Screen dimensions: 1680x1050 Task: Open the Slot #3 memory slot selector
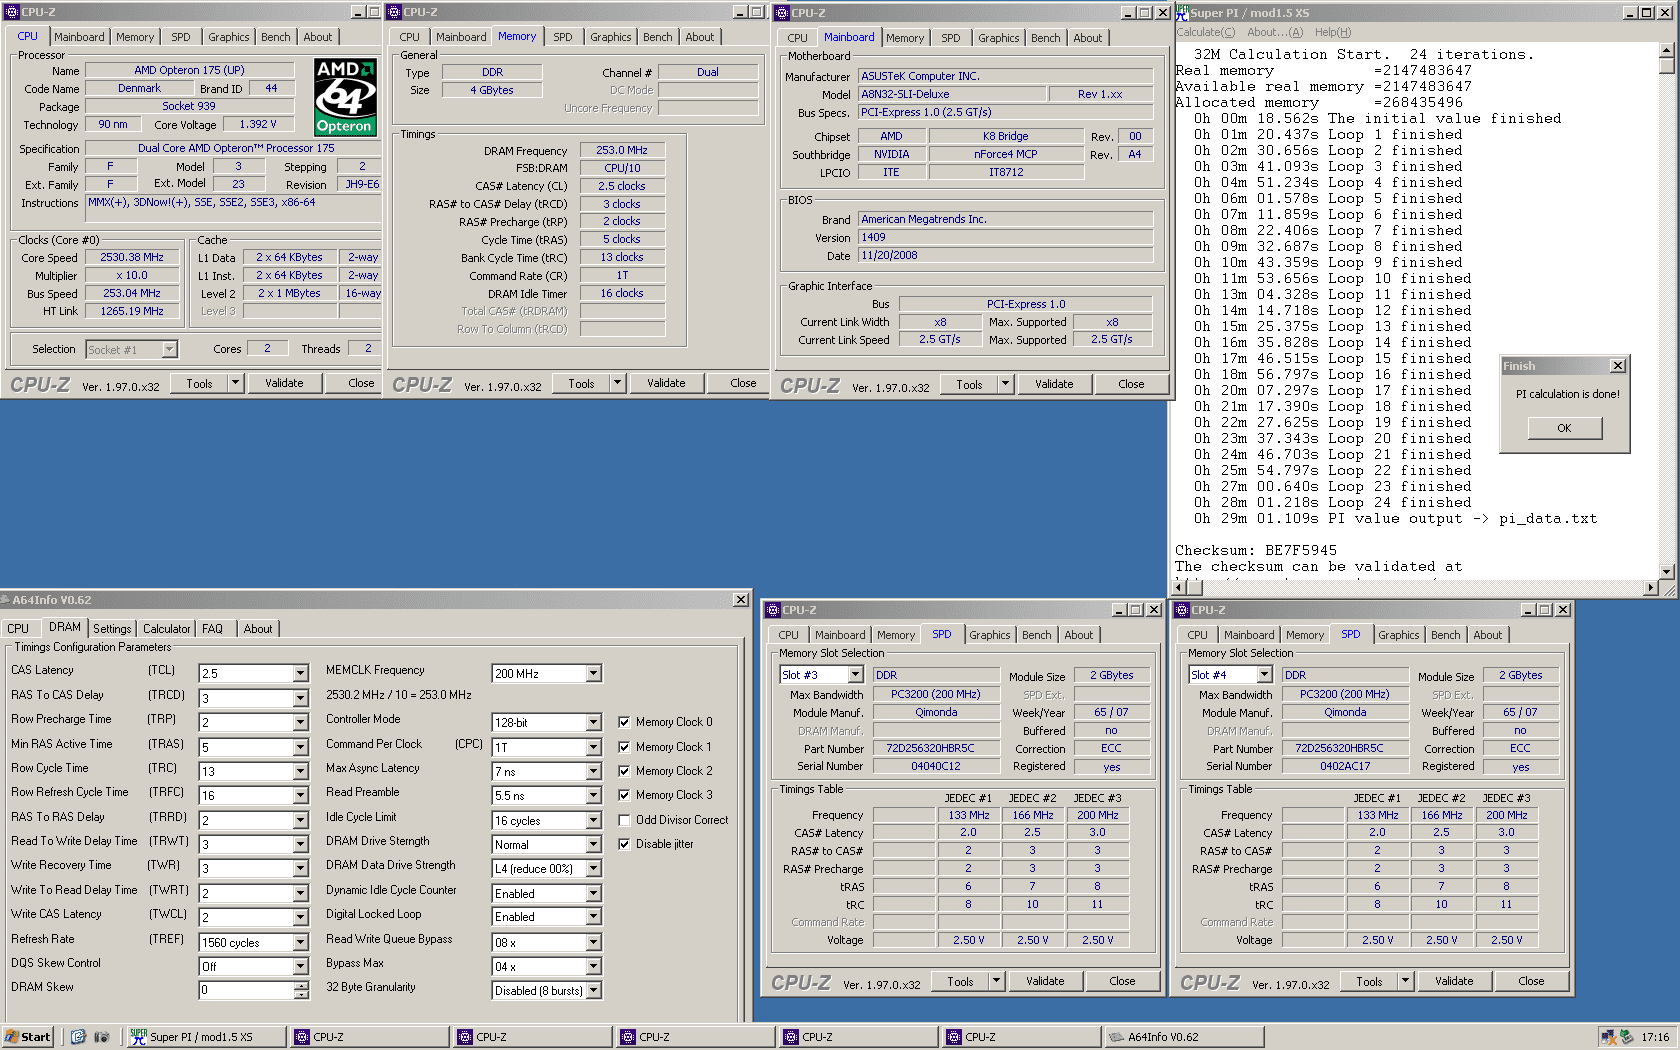(855, 675)
